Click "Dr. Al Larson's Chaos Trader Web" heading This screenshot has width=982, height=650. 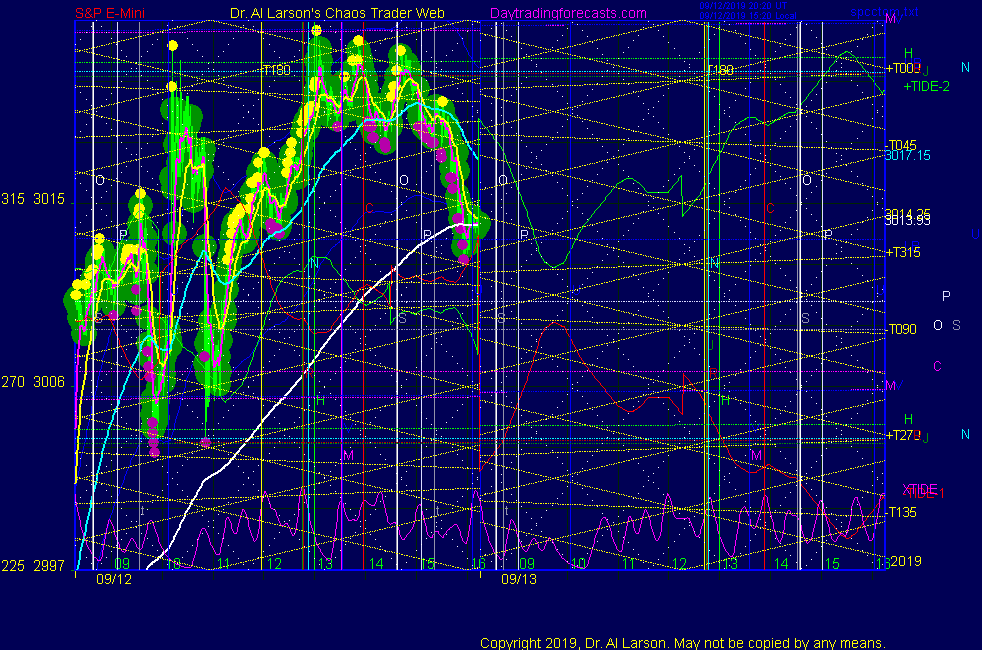[337, 13]
